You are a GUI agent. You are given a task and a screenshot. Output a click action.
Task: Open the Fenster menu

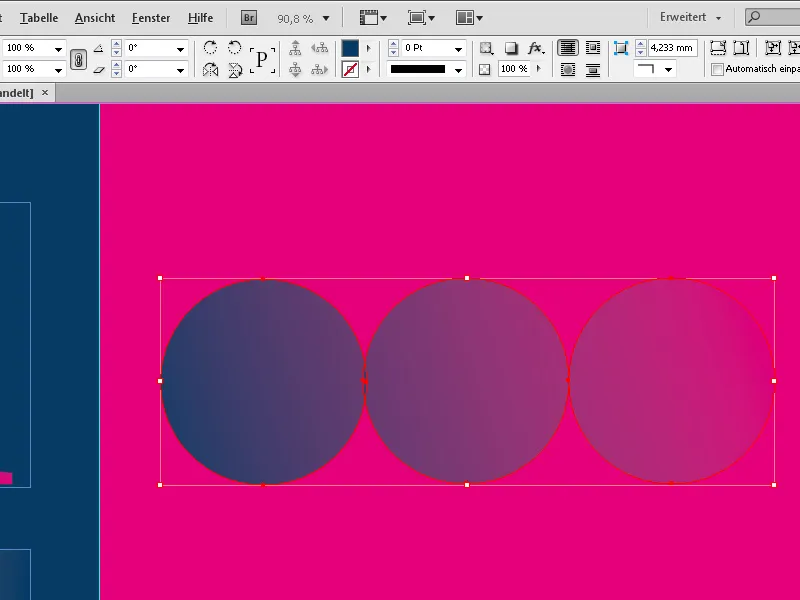point(151,18)
